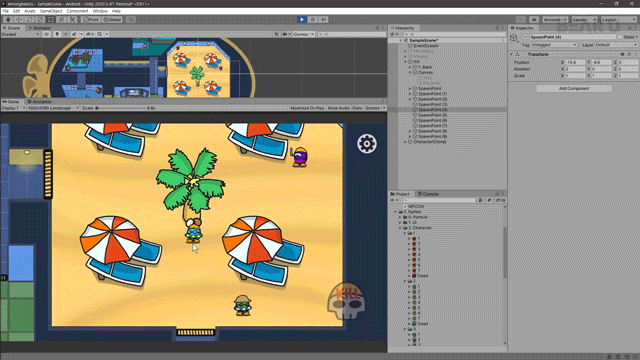Screen dimensions: 640x360
Task: Collapse the Transform component foldout
Action: click(511, 54)
